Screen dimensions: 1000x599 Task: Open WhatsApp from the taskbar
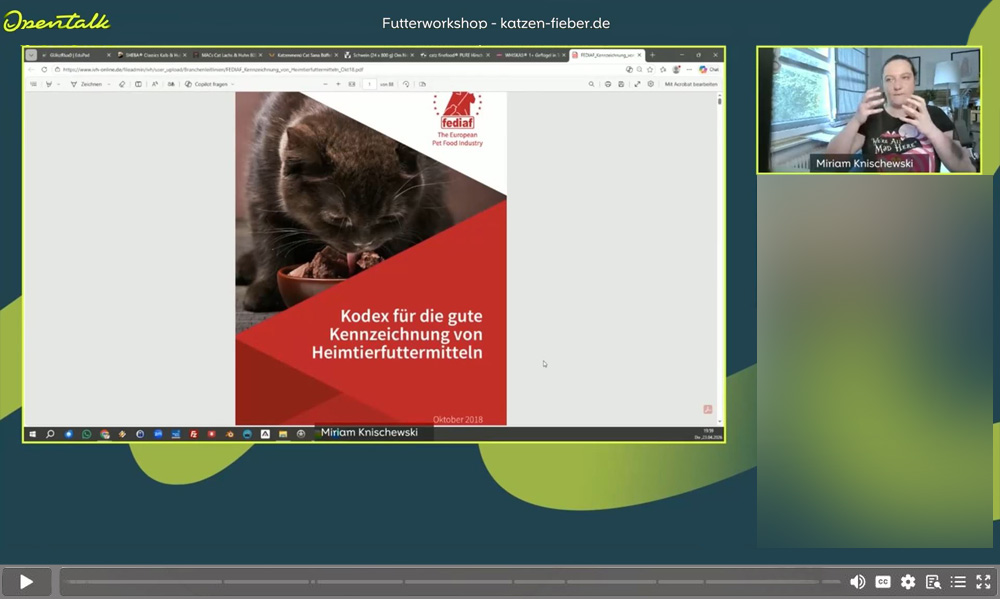(x=87, y=434)
